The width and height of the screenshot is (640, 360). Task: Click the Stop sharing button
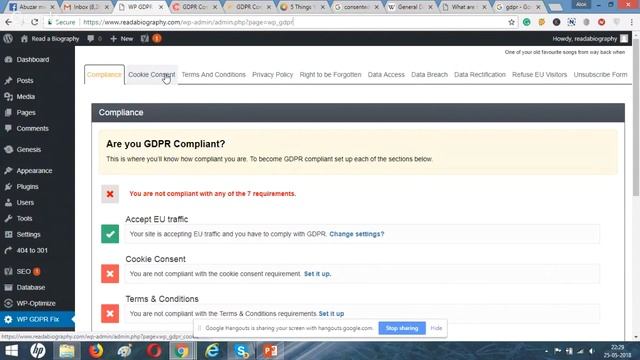pyautogui.click(x=402, y=328)
